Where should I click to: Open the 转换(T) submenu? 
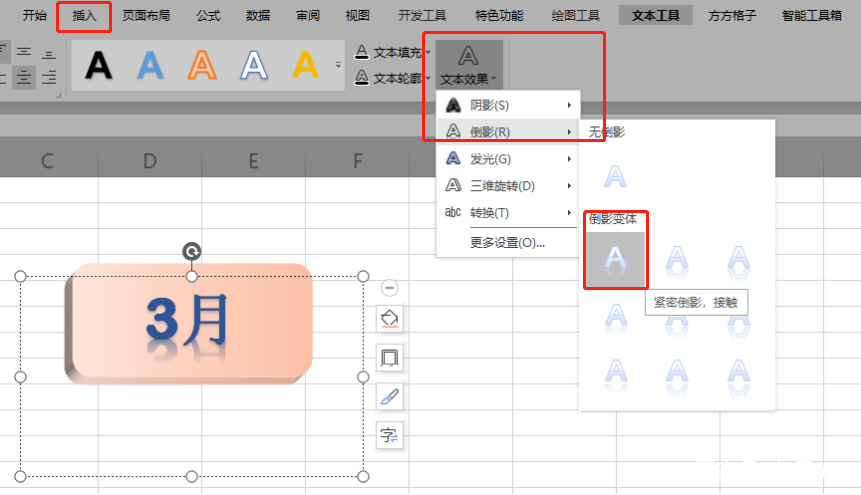[508, 213]
